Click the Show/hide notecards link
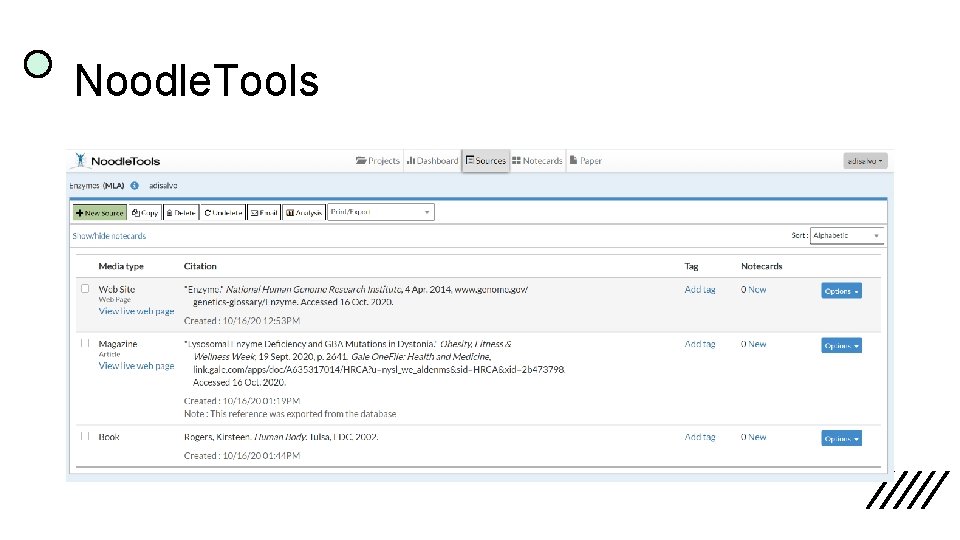The width and height of the screenshot is (960, 540). [x=109, y=236]
